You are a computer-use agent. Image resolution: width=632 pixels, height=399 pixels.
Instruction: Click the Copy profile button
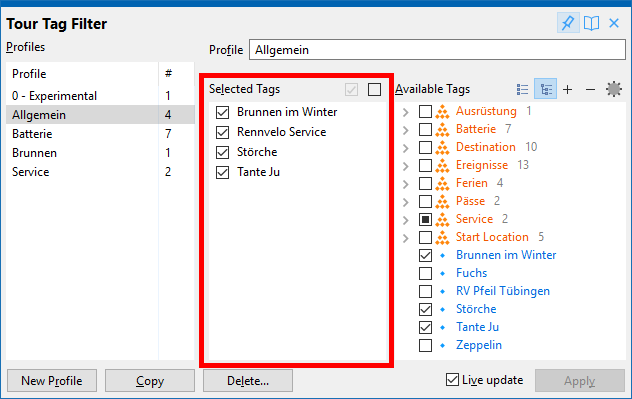150,380
